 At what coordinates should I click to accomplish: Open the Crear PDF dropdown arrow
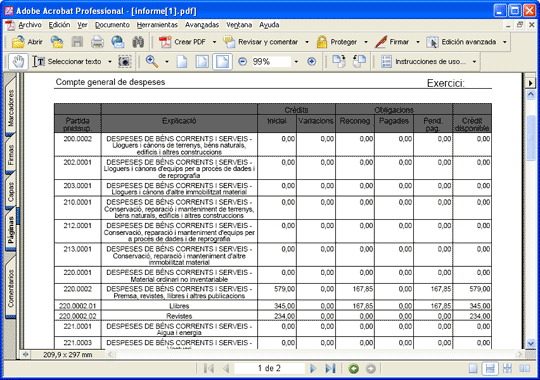[x=214, y=42]
